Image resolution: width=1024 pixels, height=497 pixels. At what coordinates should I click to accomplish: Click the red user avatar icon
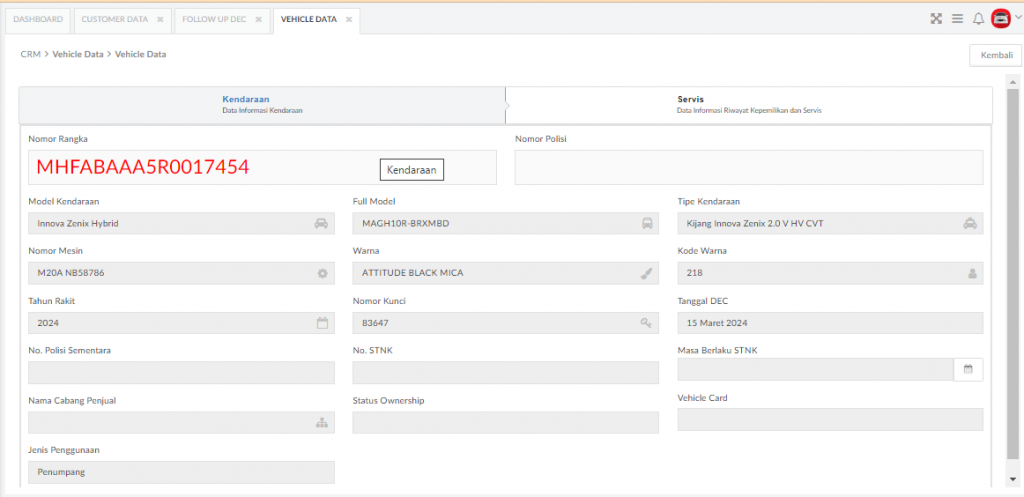(x=1000, y=18)
